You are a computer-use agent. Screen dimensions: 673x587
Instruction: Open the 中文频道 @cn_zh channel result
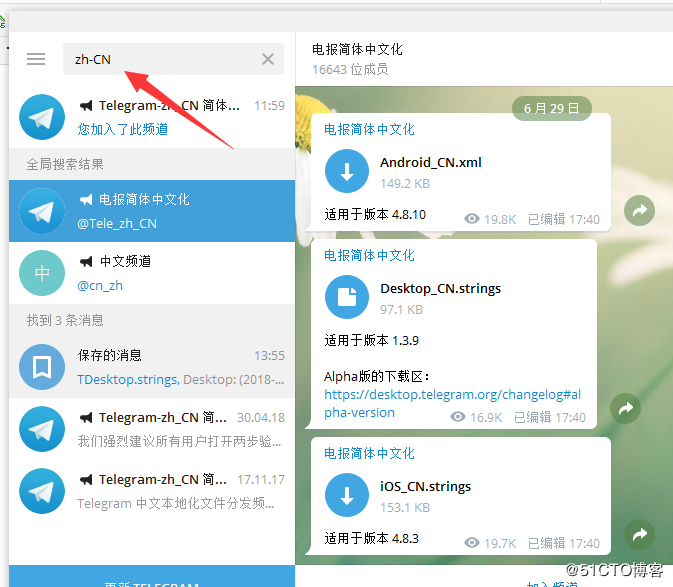[152, 273]
